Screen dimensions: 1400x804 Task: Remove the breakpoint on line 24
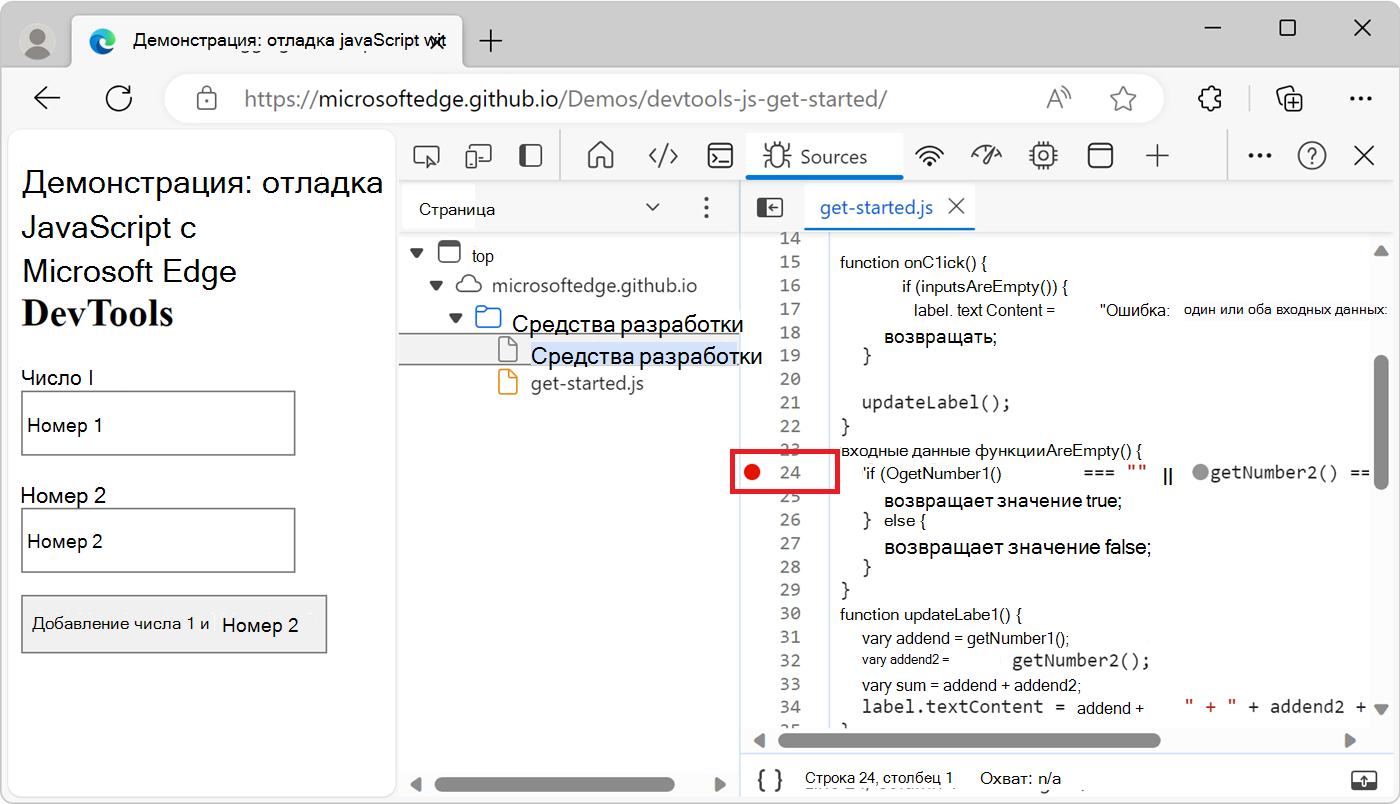[753, 472]
